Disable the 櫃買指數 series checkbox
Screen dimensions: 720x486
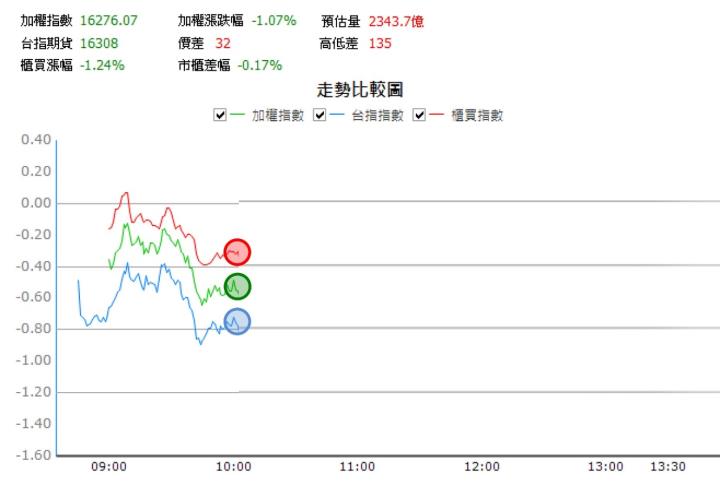(x=419, y=114)
